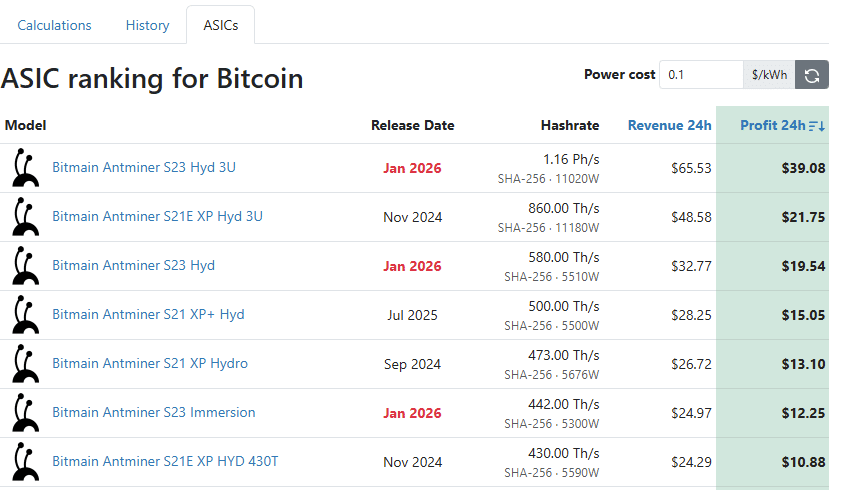The image size is (844, 490).
Task: Click the 860.00 Th/s hashrate value
Action: click(564, 209)
